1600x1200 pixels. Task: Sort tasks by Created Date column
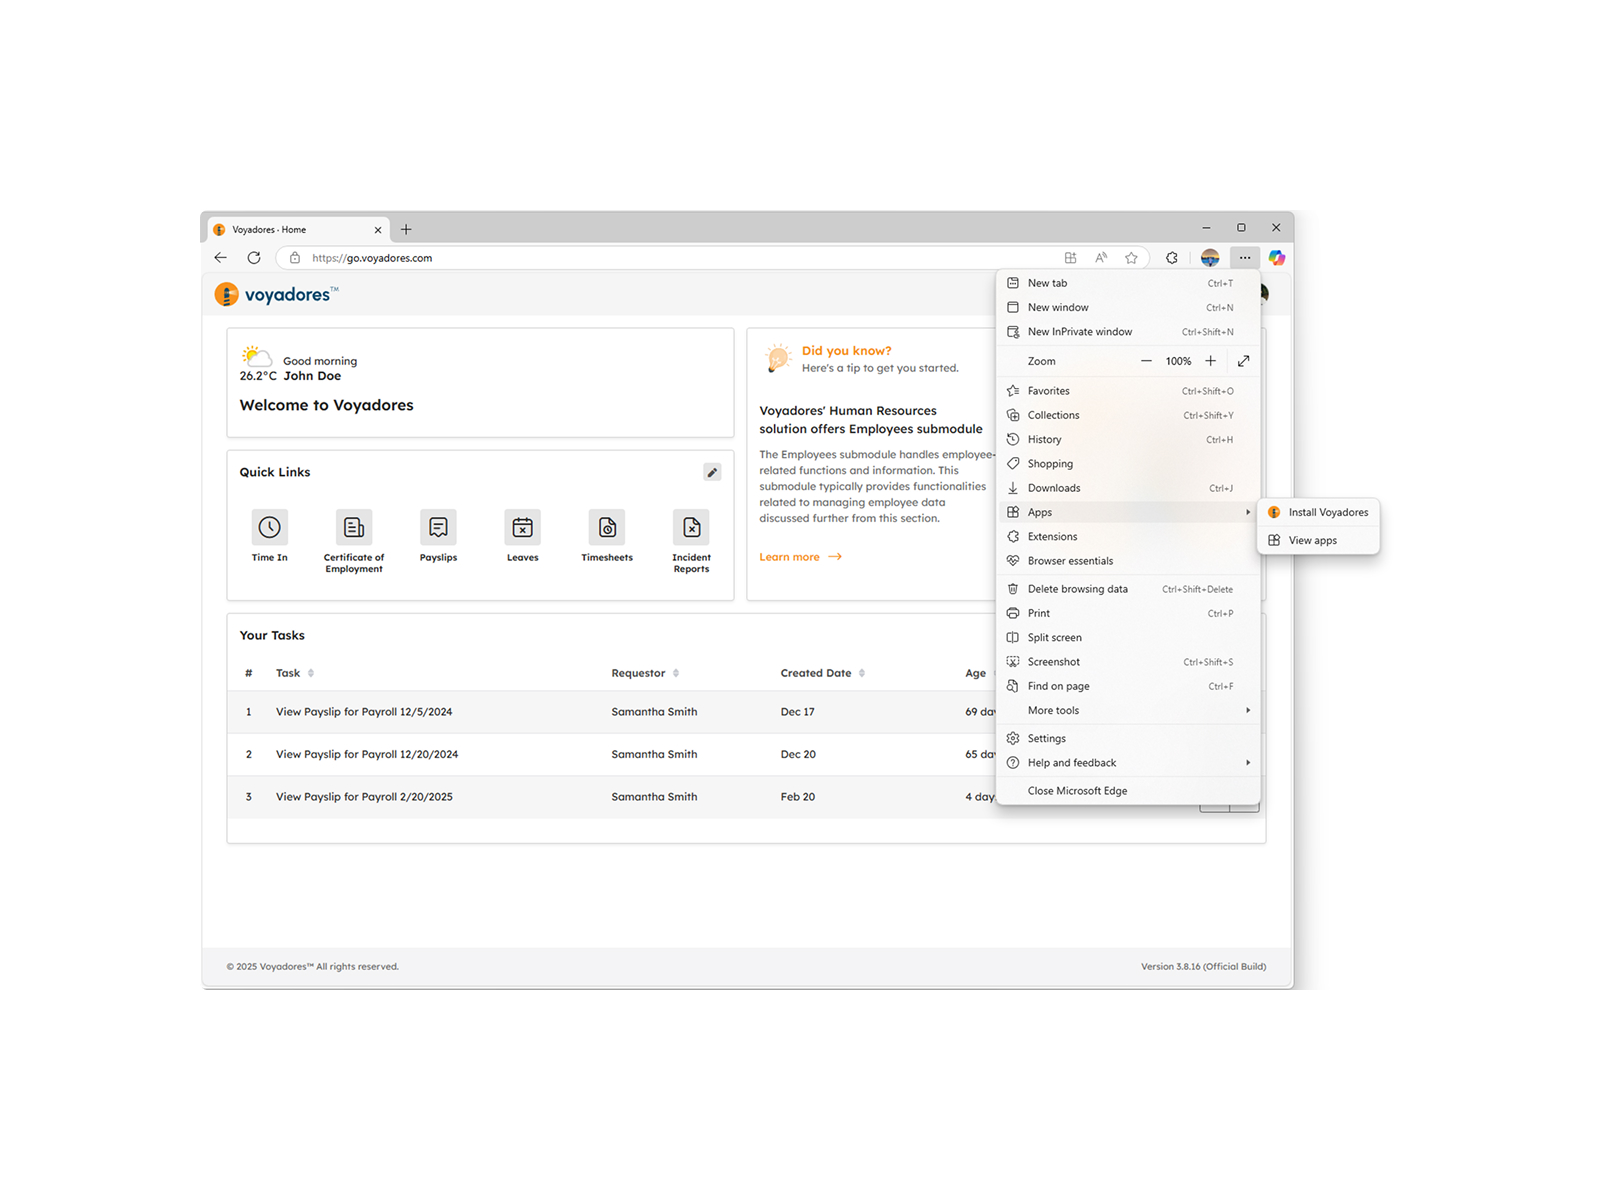point(823,673)
